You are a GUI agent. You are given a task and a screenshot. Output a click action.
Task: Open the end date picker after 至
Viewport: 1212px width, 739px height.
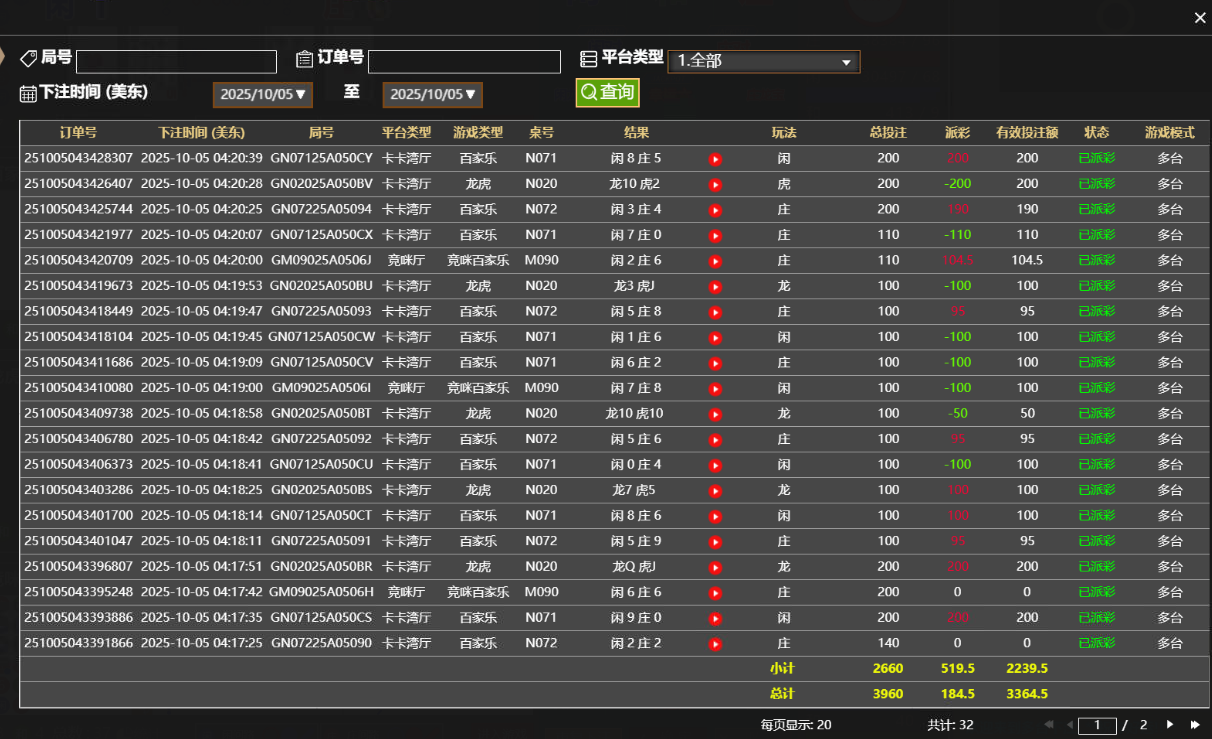433,94
